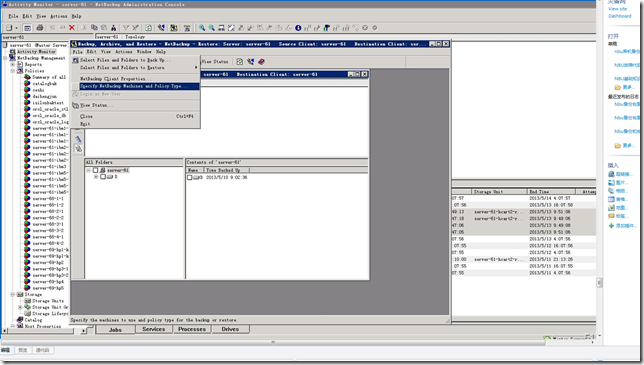Open the View site link
The height and width of the screenshot is (365, 644).
pos(617,9)
